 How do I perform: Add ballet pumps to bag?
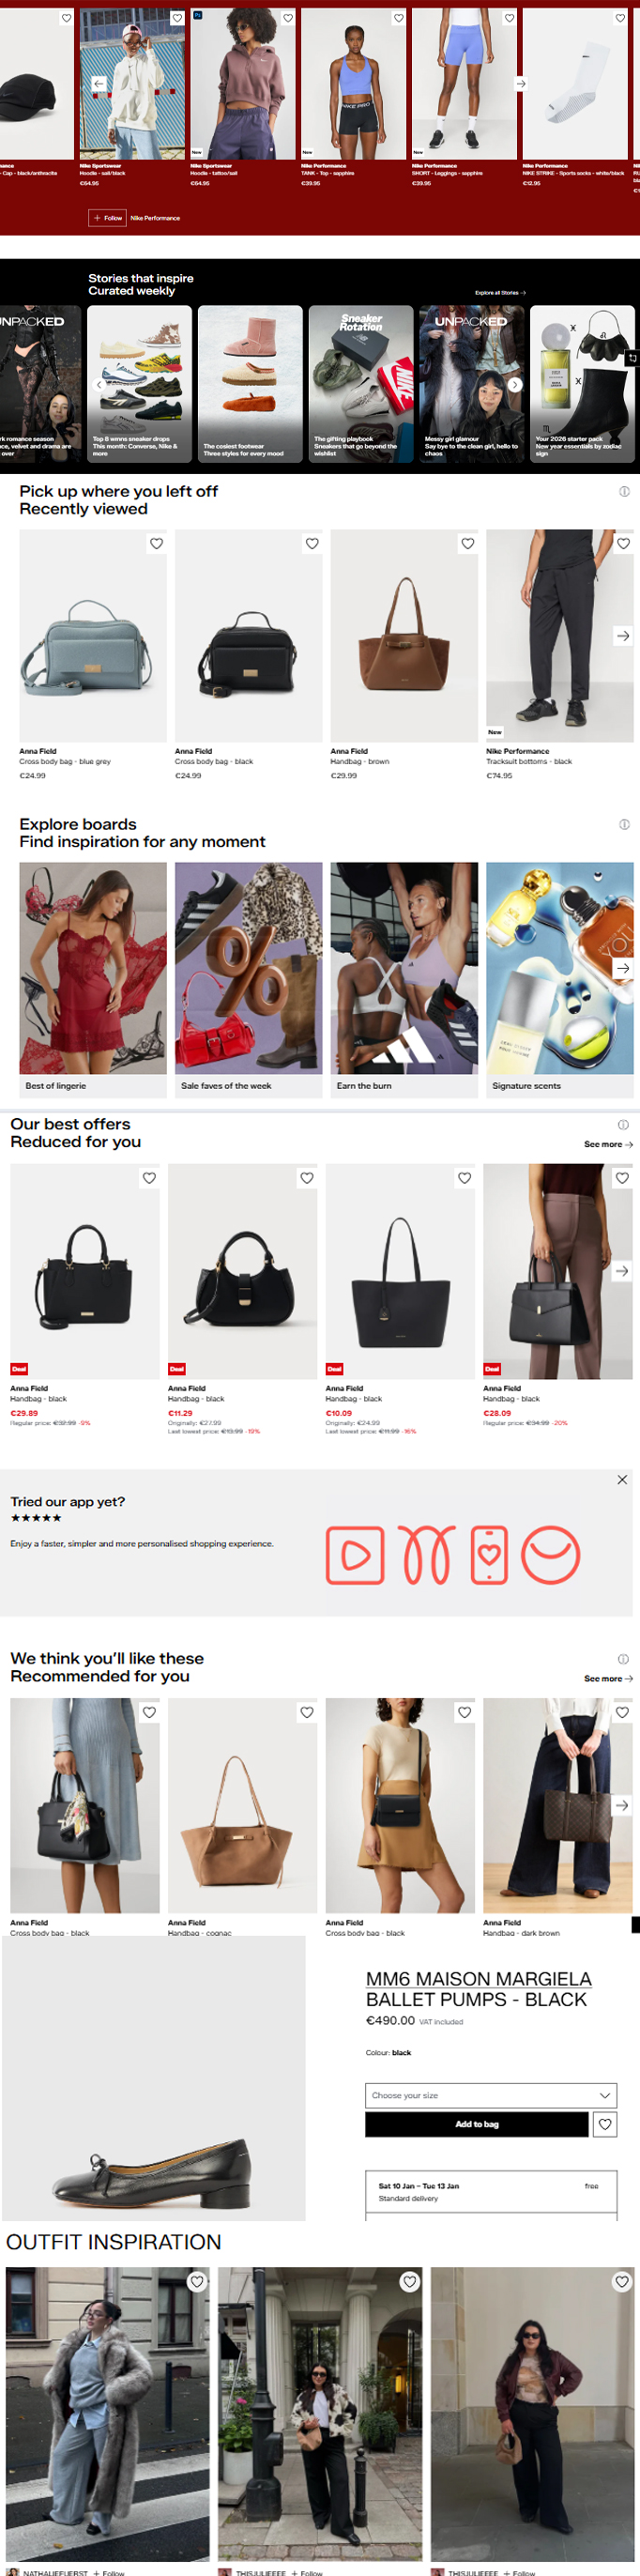coord(477,2123)
